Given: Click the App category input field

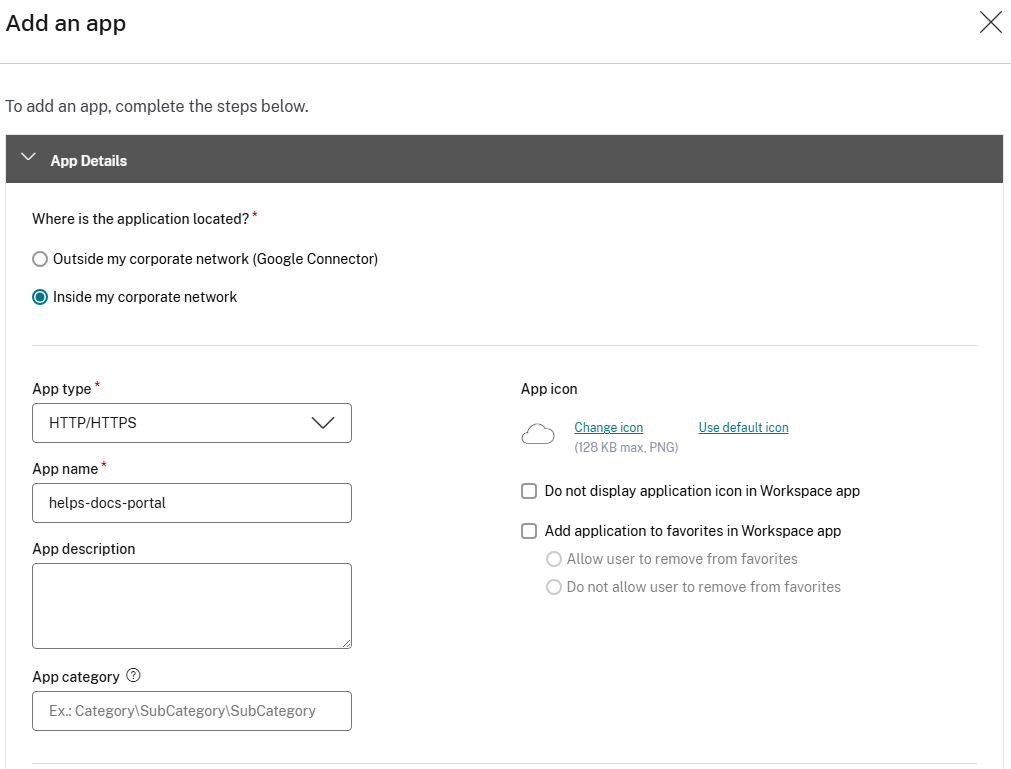Looking at the screenshot, I should pyautogui.click(x=191, y=711).
